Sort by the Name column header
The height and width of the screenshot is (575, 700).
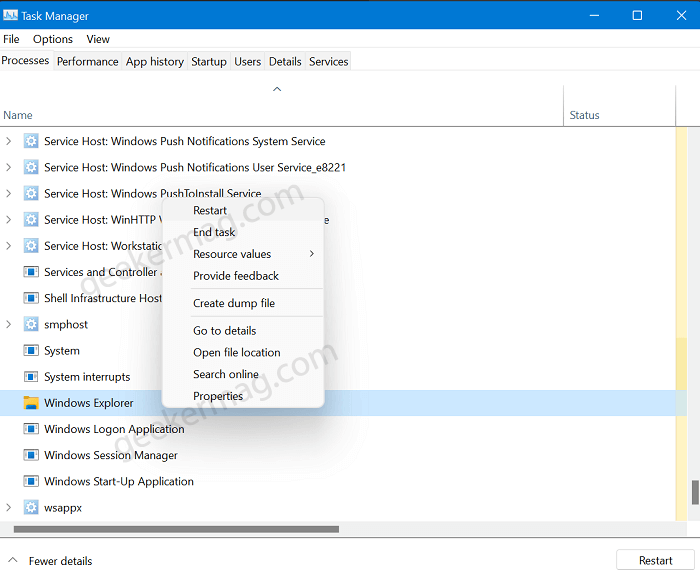point(18,115)
